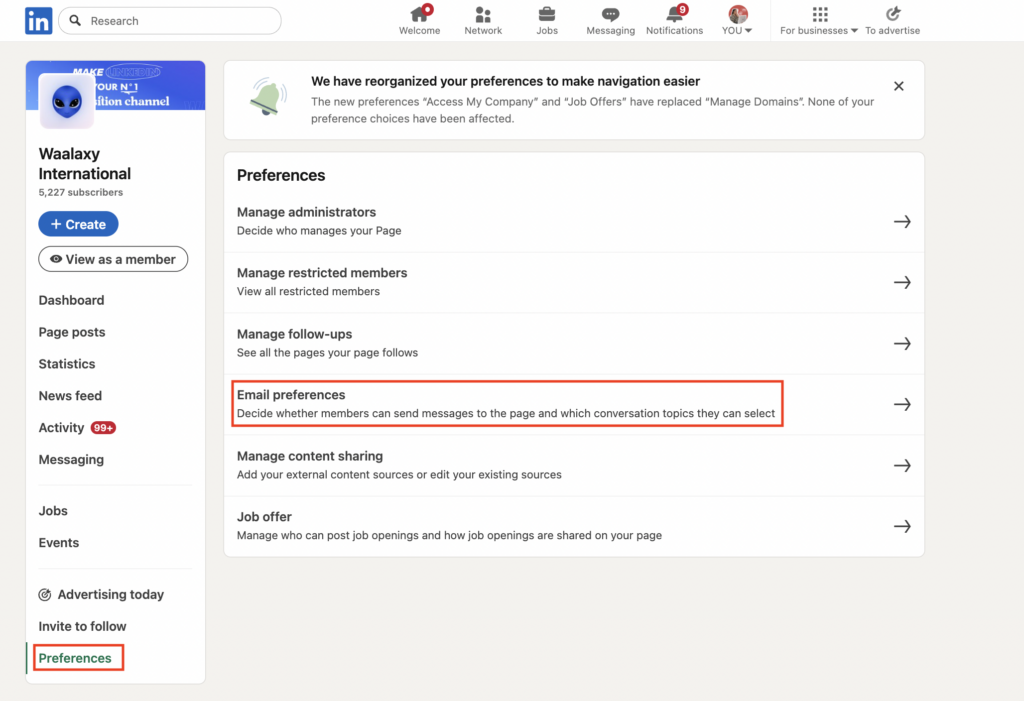Click the View as a member button
Image resolution: width=1024 pixels, height=701 pixels.
pos(113,259)
